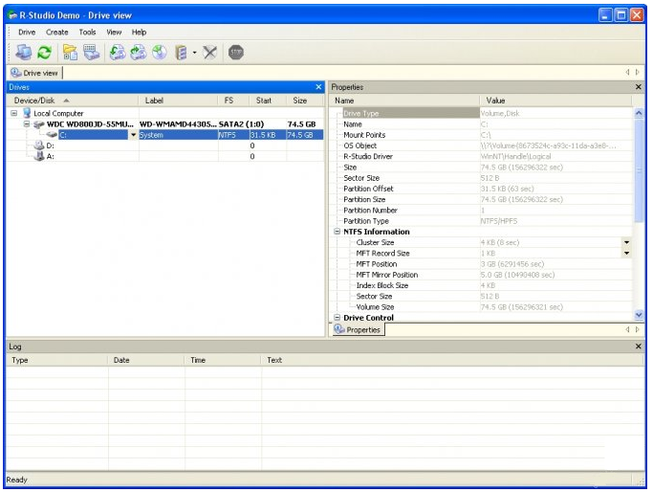653x492 pixels.
Task: Click the Value column header in Properties
Action: [x=556, y=100]
